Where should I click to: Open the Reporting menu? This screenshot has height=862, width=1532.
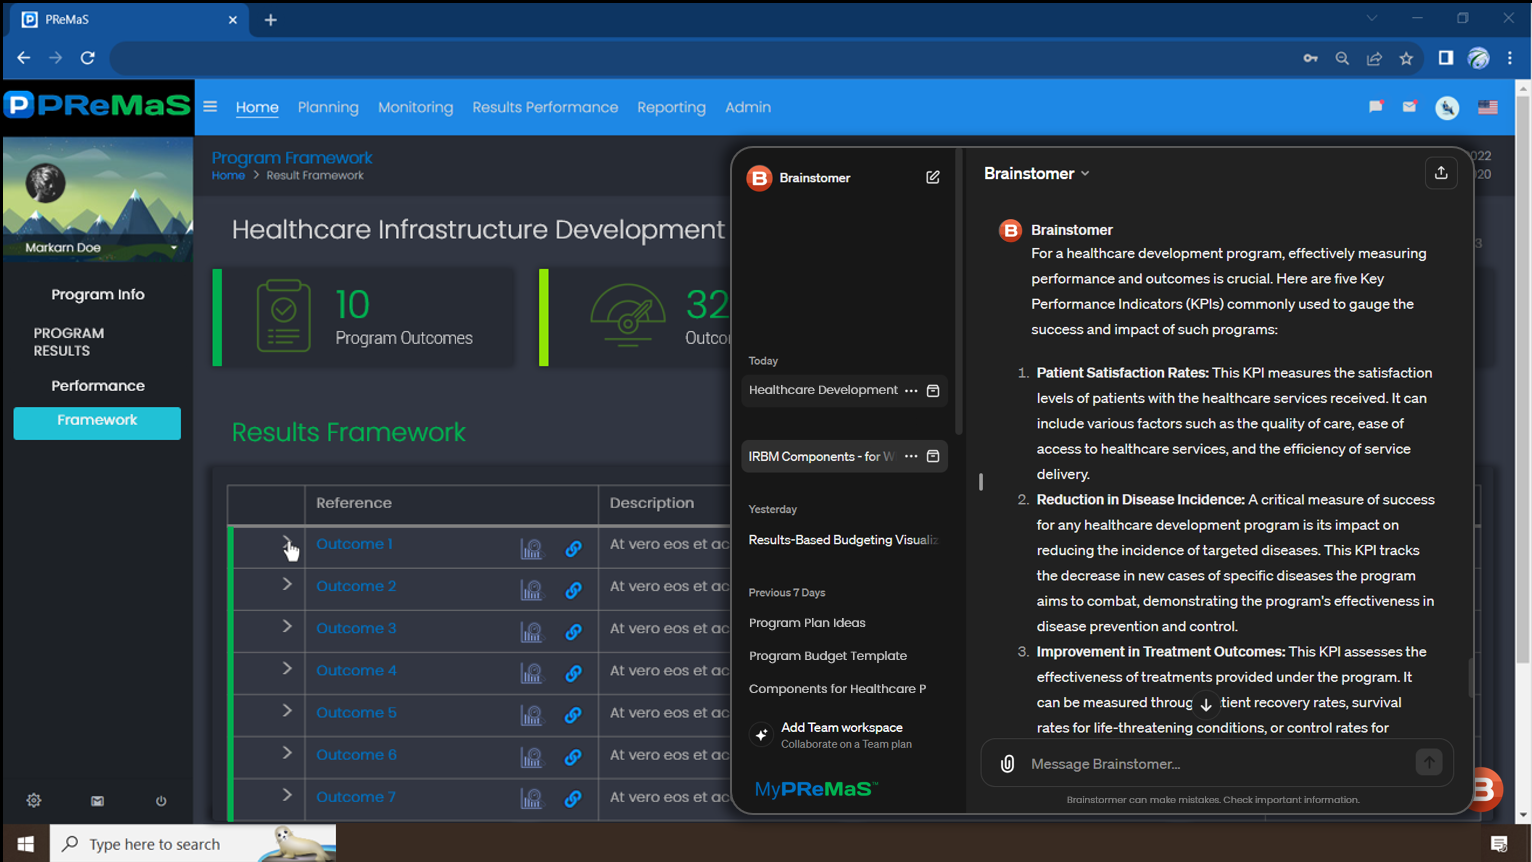point(671,107)
